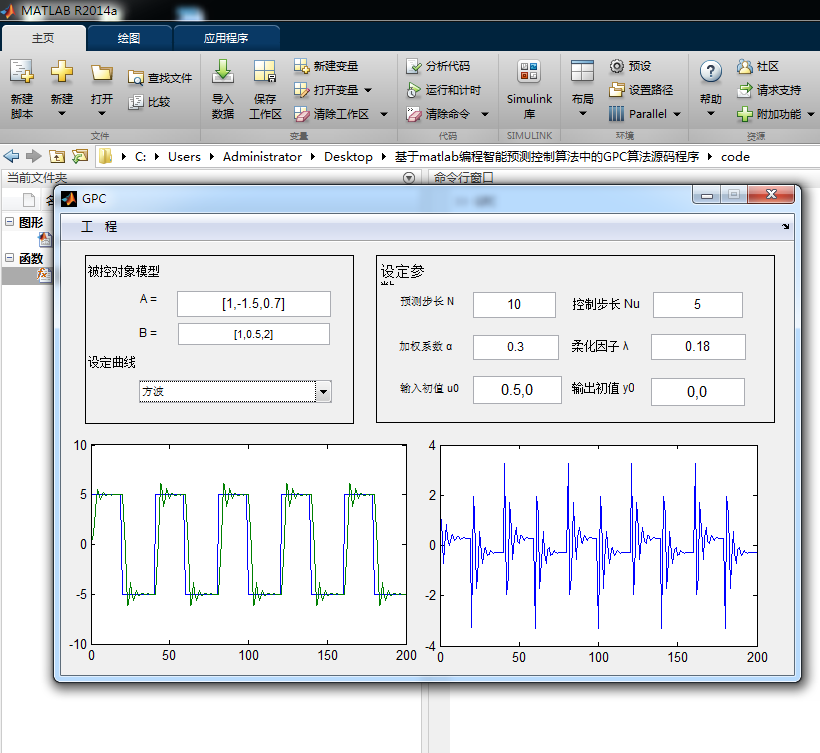Image resolution: width=820 pixels, height=753 pixels.
Task: Expand the Open (打开) dropdown arrow
Action: [x=101, y=113]
